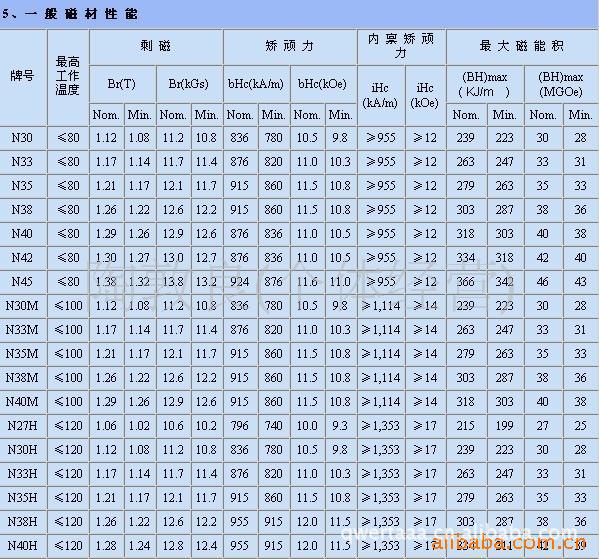This screenshot has width=599, height=559.
Task: Click the (BH)max (MGOe) header
Action: (x=562, y=84)
